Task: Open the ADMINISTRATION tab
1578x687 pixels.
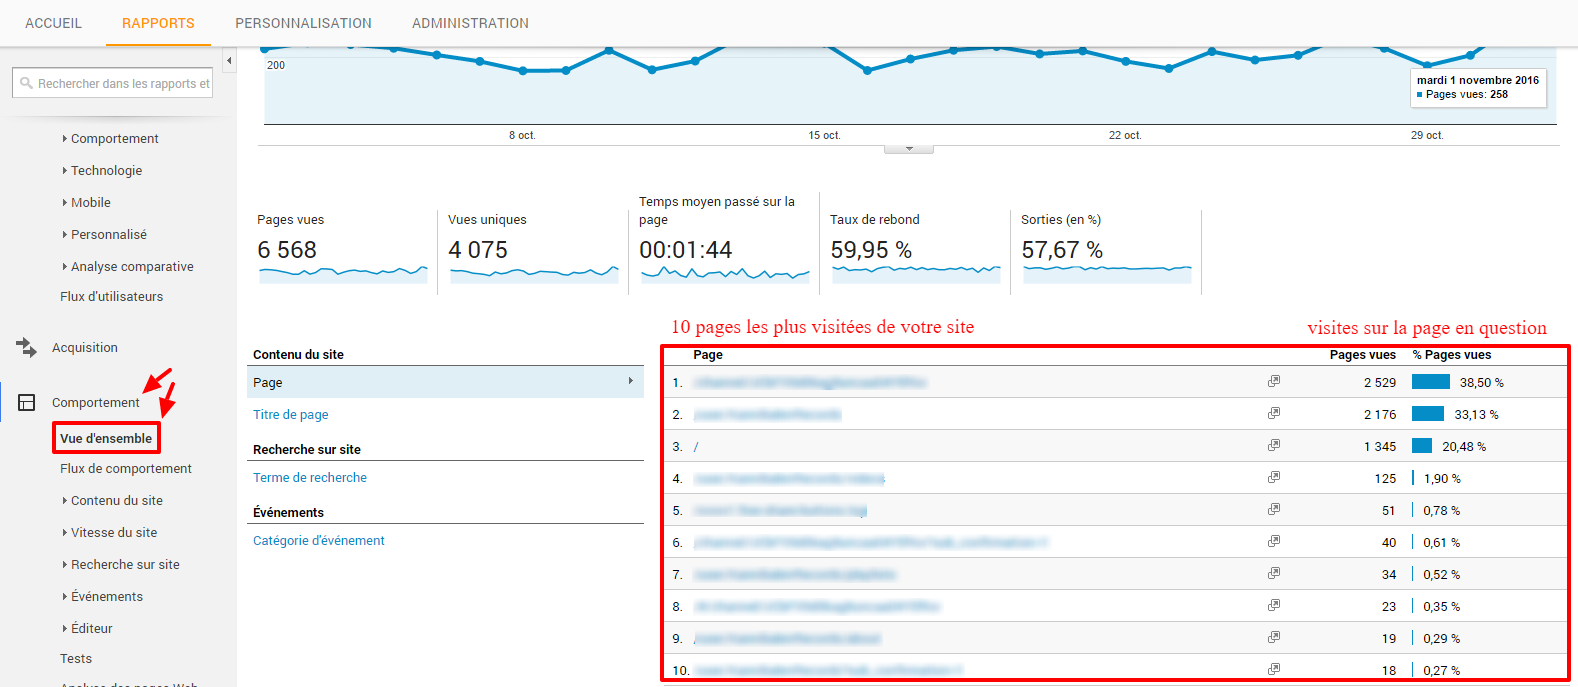Action: point(470,23)
